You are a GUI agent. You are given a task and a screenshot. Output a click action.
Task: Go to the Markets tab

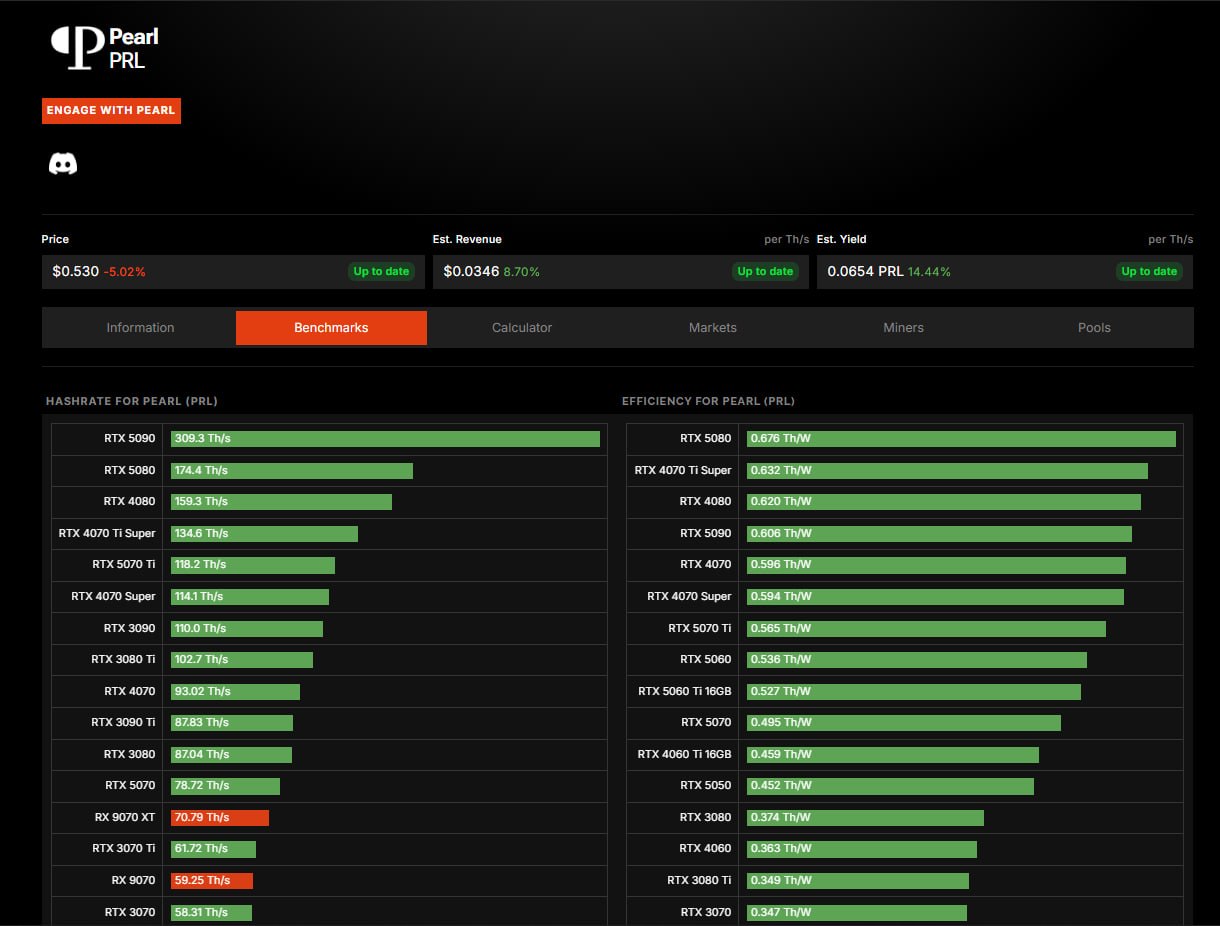(713, 328)
